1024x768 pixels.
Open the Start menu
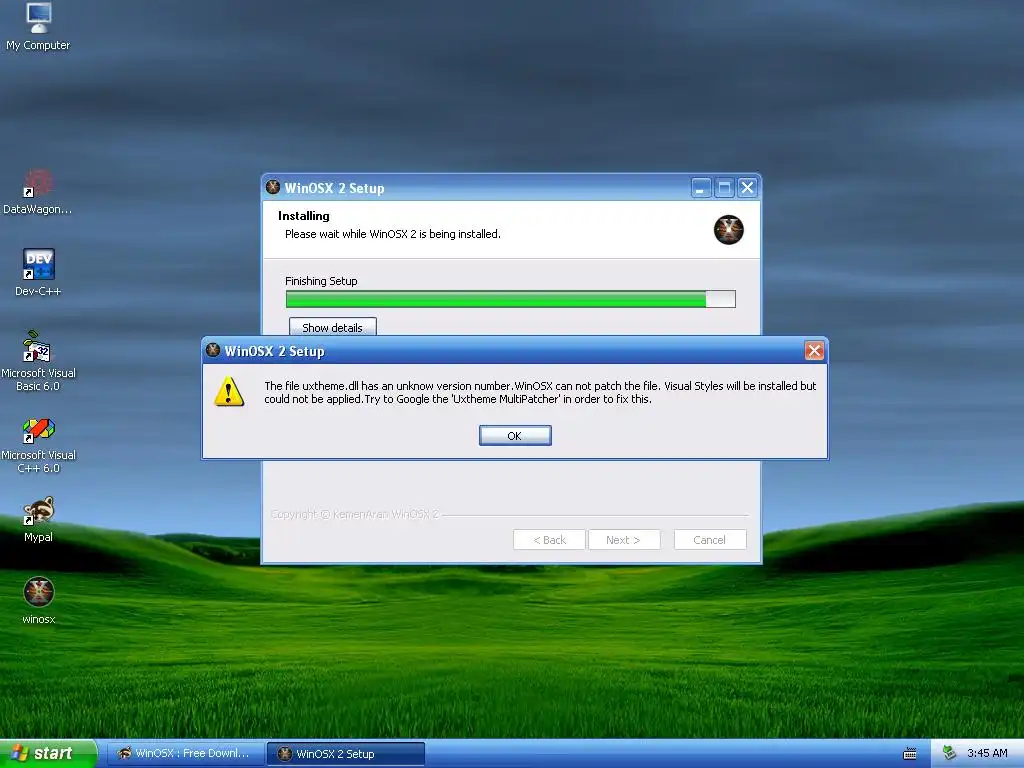click(48, 754)
